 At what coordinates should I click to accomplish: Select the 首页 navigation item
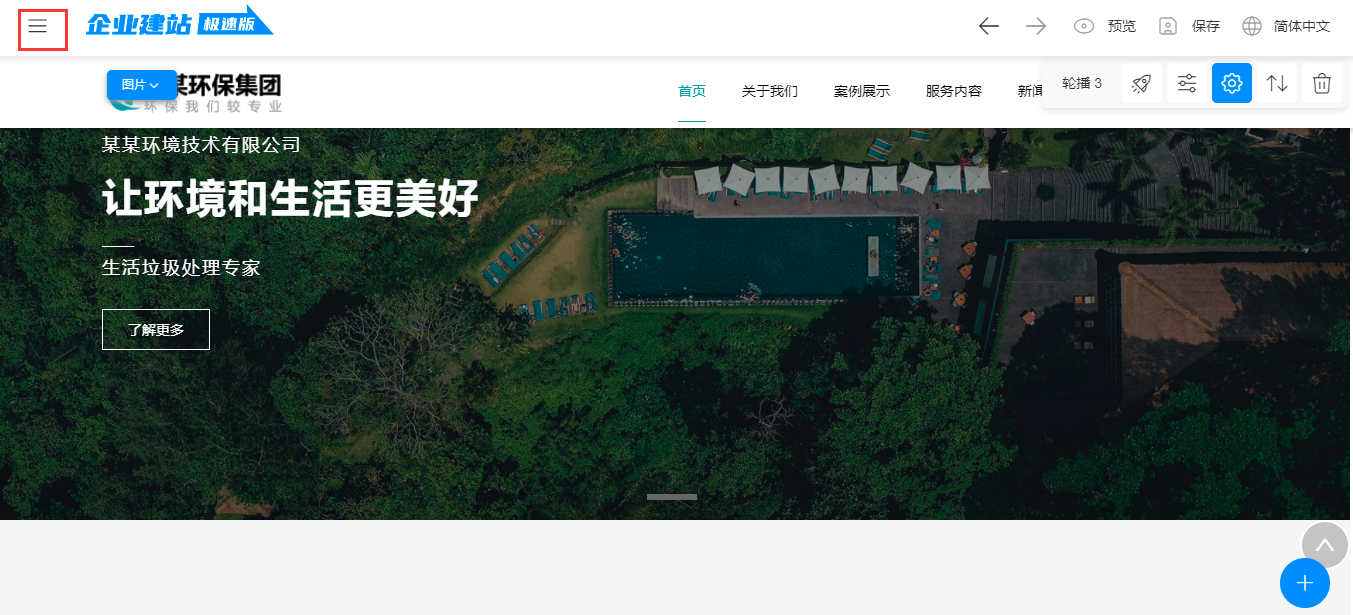click(692, 91)
